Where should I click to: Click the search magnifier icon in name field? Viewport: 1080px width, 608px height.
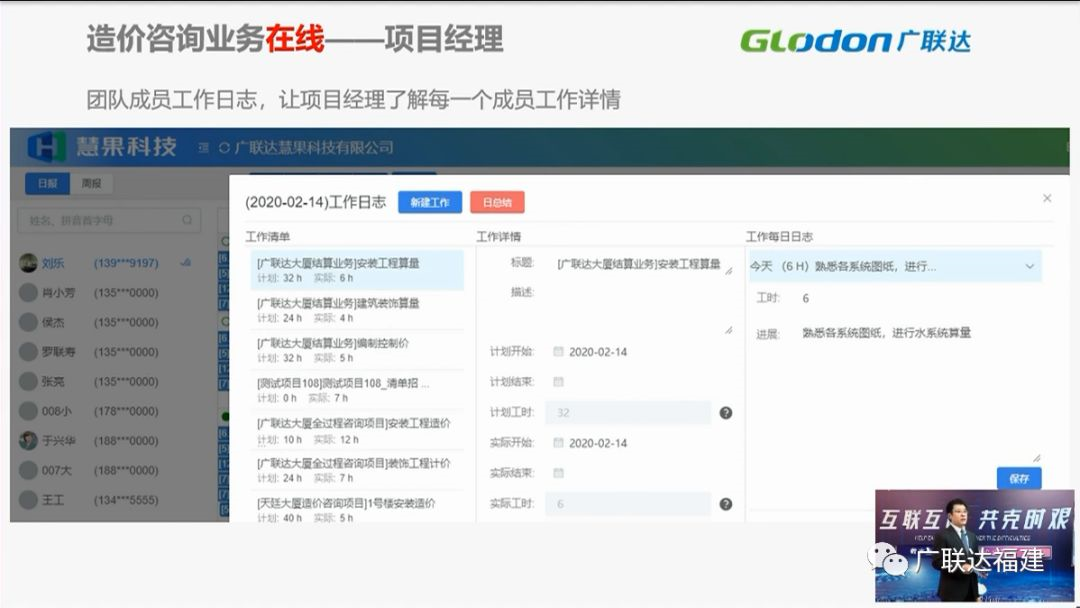point(187,220)
